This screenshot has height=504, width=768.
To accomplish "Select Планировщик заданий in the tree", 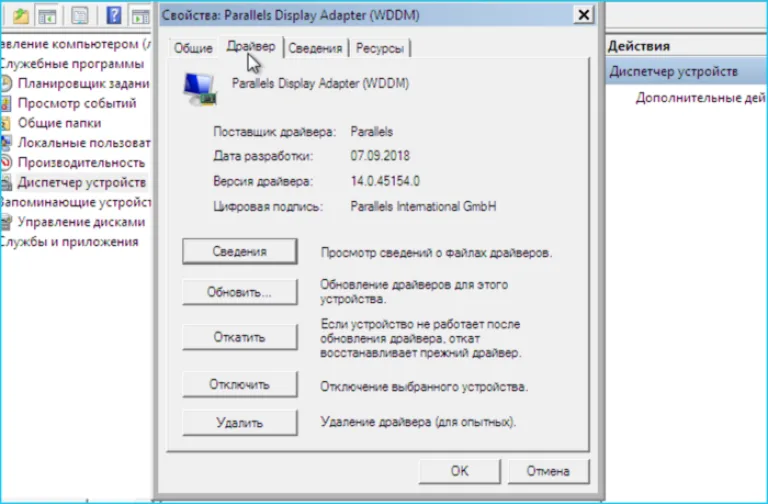I will coord(83,84).
